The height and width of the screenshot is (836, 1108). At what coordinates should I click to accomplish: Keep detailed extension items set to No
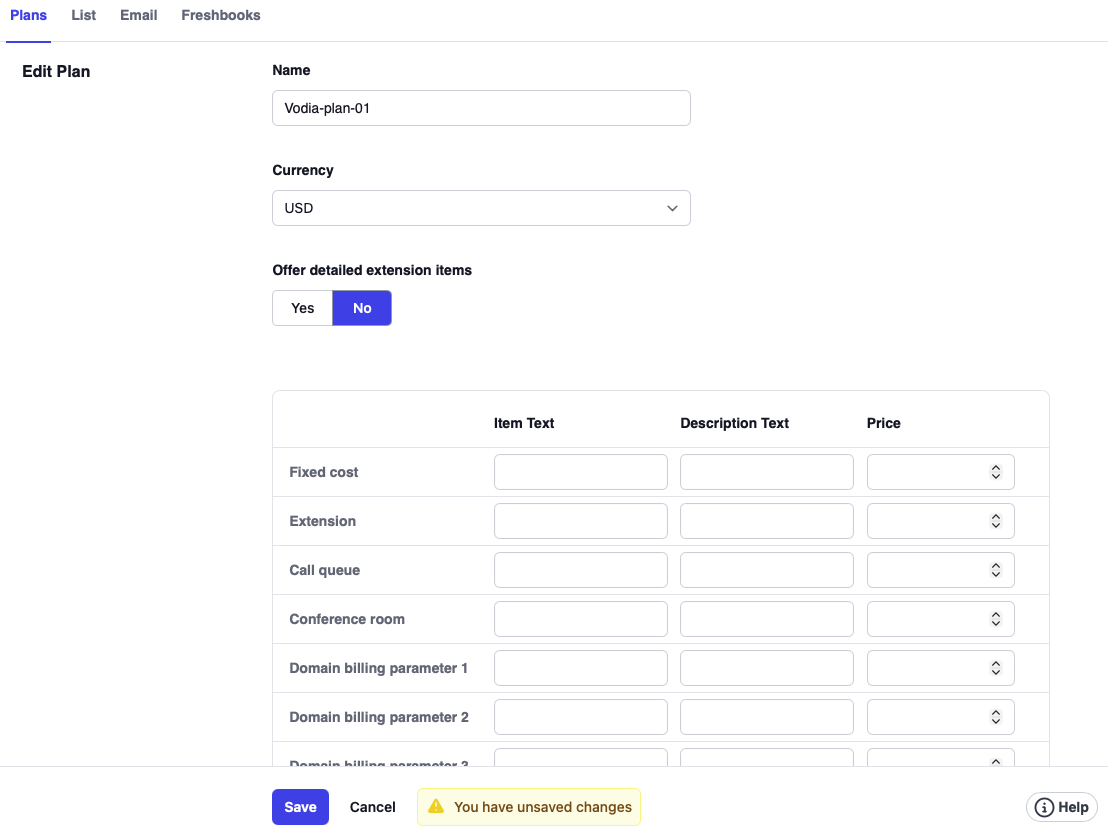point(362,308)
